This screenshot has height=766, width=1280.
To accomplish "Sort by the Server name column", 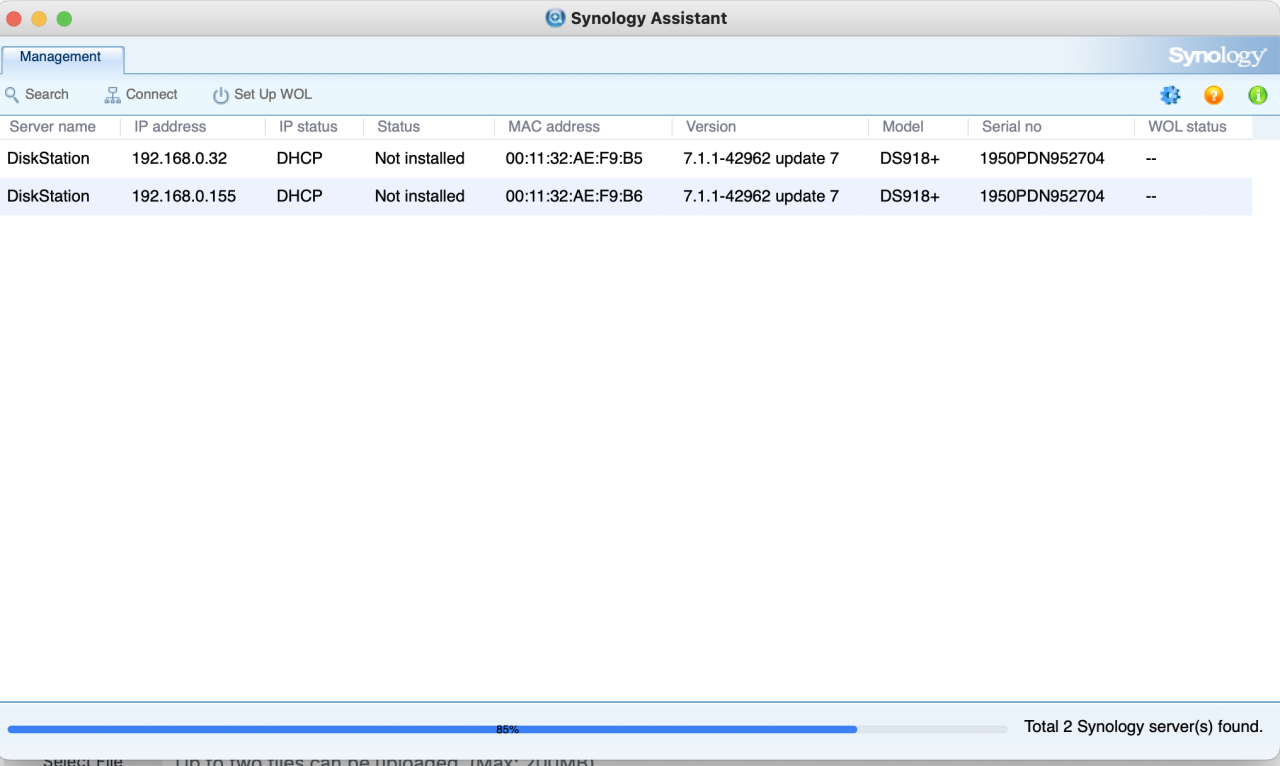I will [52, 127].
